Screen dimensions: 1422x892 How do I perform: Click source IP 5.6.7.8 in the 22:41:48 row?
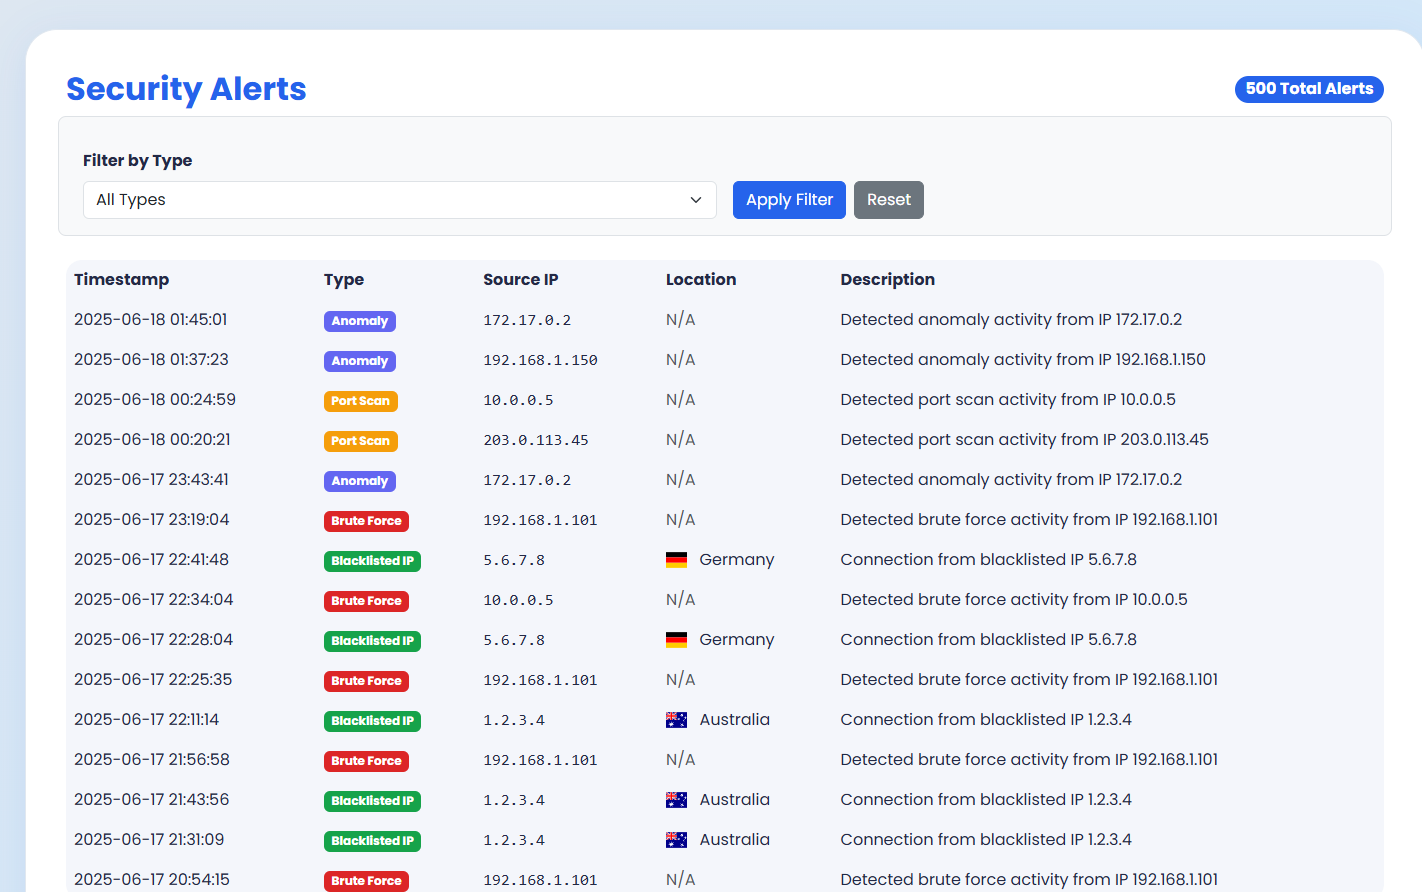coord(514,560)
